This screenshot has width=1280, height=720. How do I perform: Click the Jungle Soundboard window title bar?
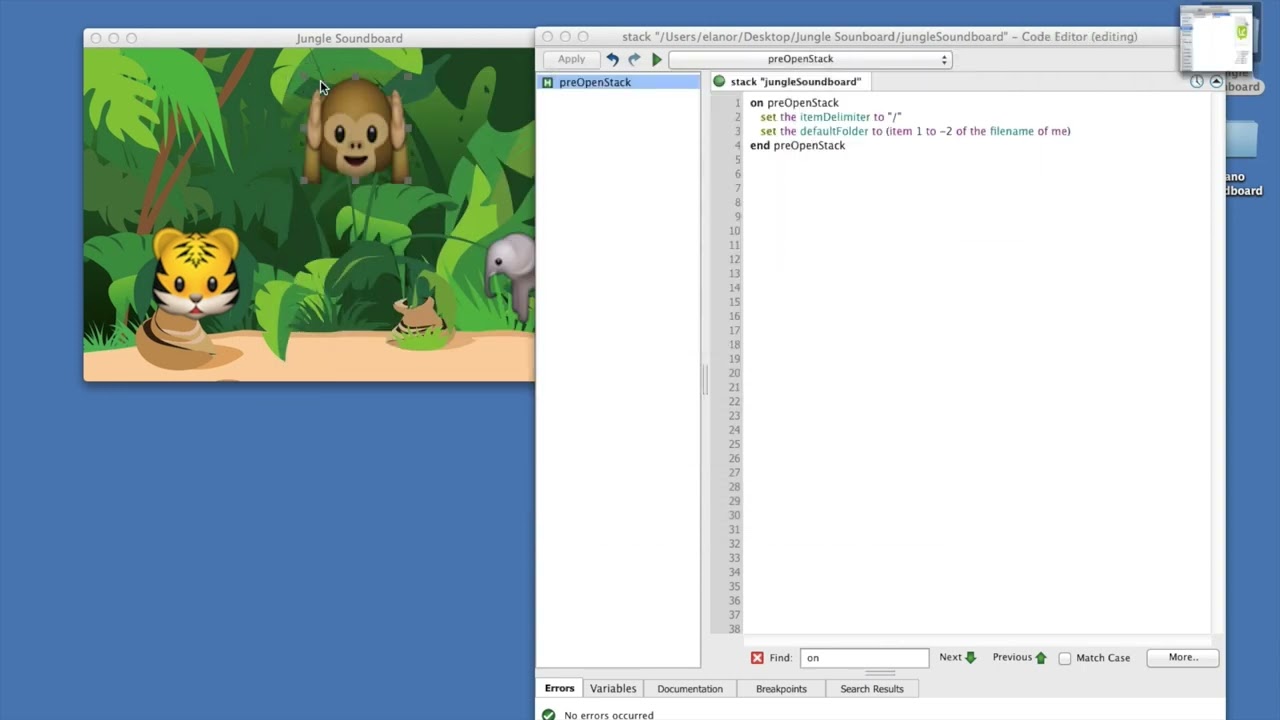tap(309, 38)
